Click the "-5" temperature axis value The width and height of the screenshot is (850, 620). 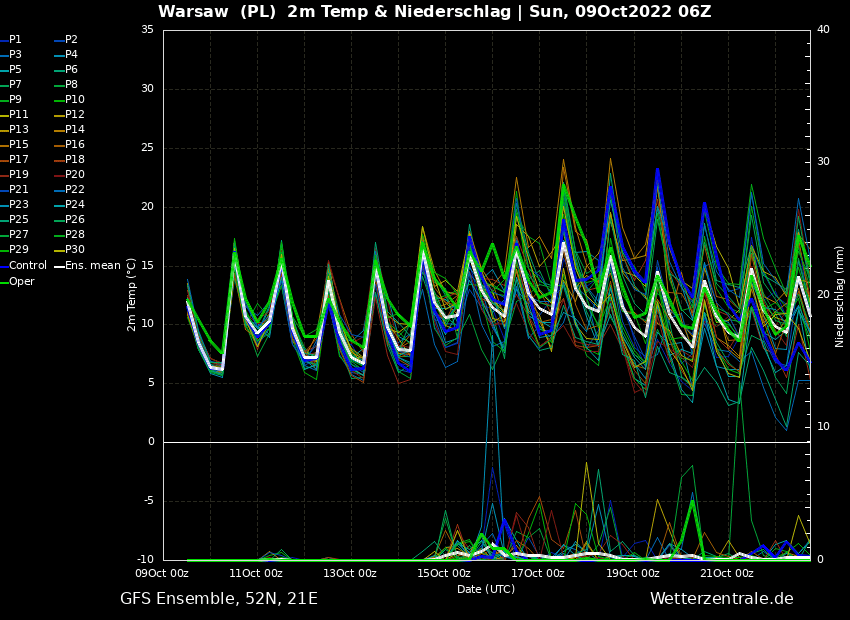[x=147, y=500]
